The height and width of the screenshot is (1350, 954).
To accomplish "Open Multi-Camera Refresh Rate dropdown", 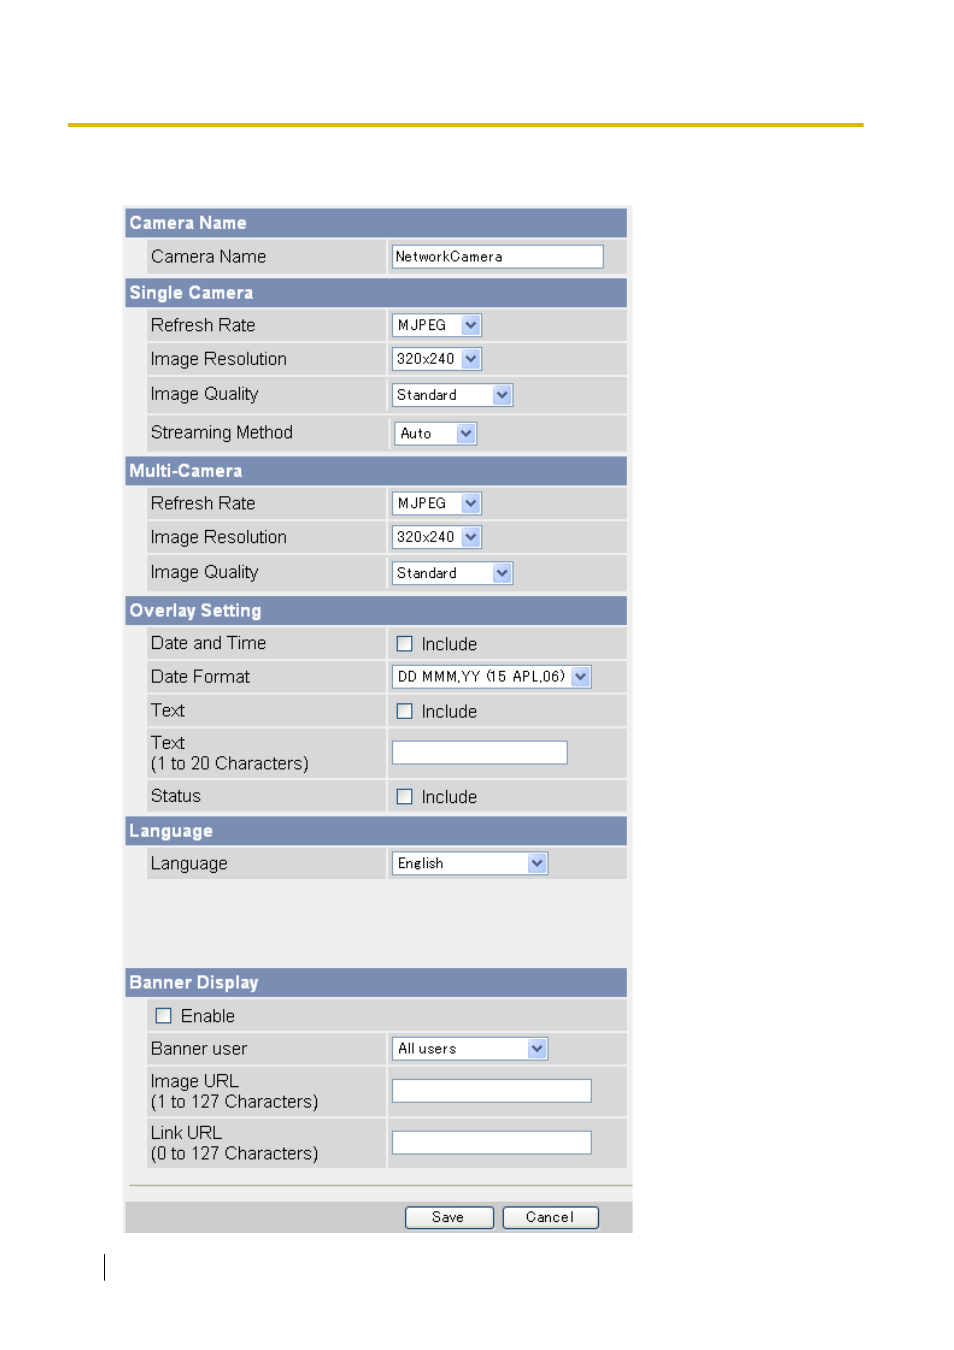I will click(436, 503).
